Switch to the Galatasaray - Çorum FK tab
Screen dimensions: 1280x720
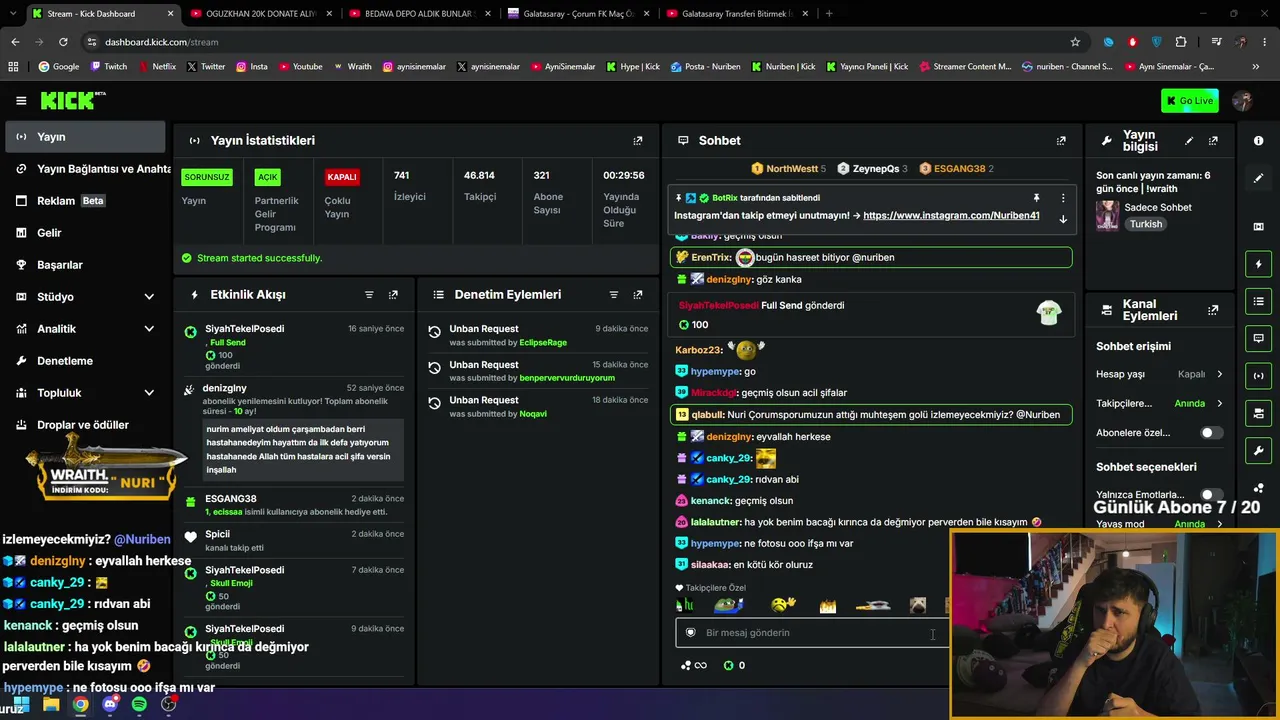coord(578,14)
